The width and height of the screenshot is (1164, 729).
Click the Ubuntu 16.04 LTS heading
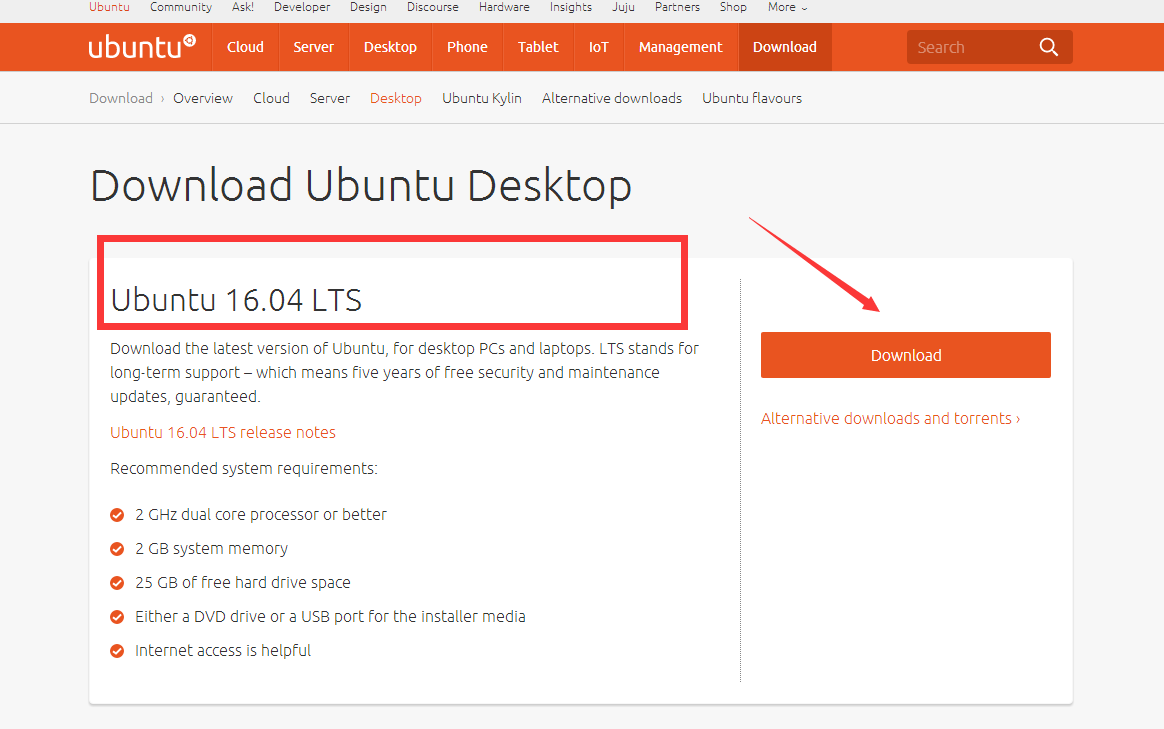tap(236, 300)
